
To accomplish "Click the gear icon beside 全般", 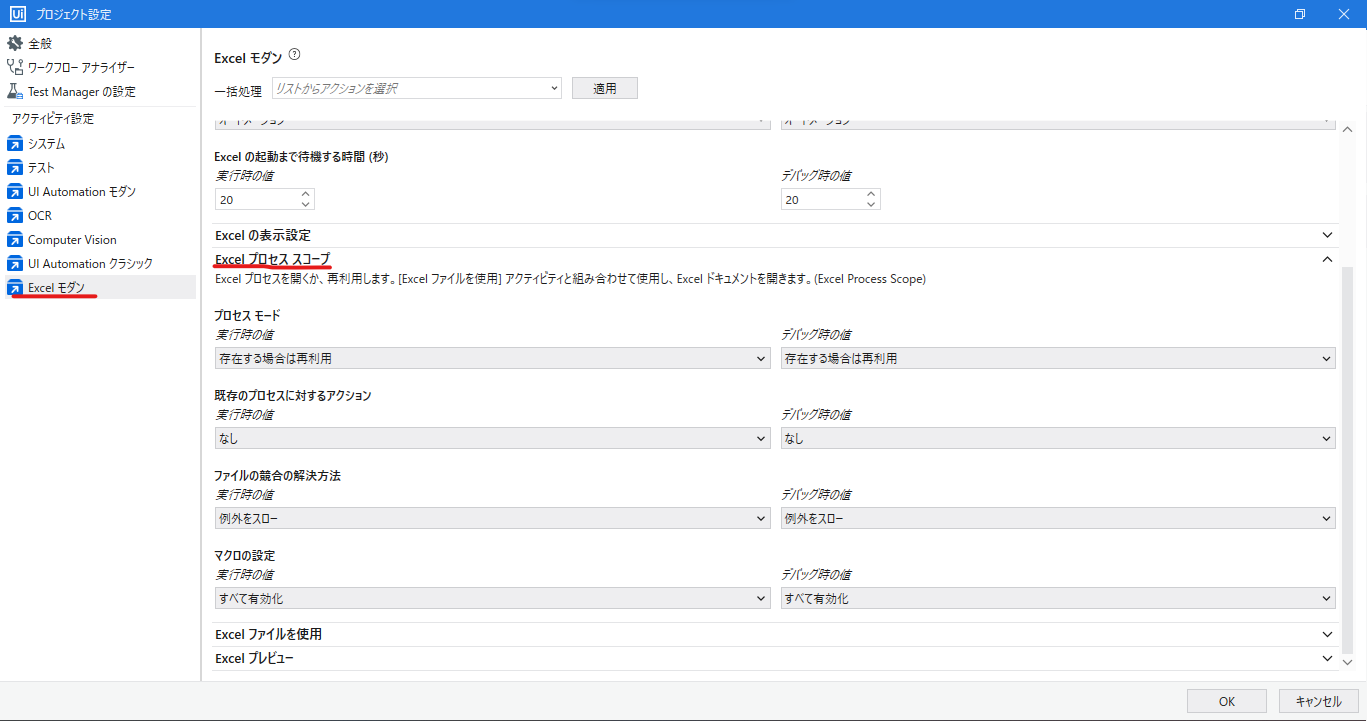I will pos(15,44).
